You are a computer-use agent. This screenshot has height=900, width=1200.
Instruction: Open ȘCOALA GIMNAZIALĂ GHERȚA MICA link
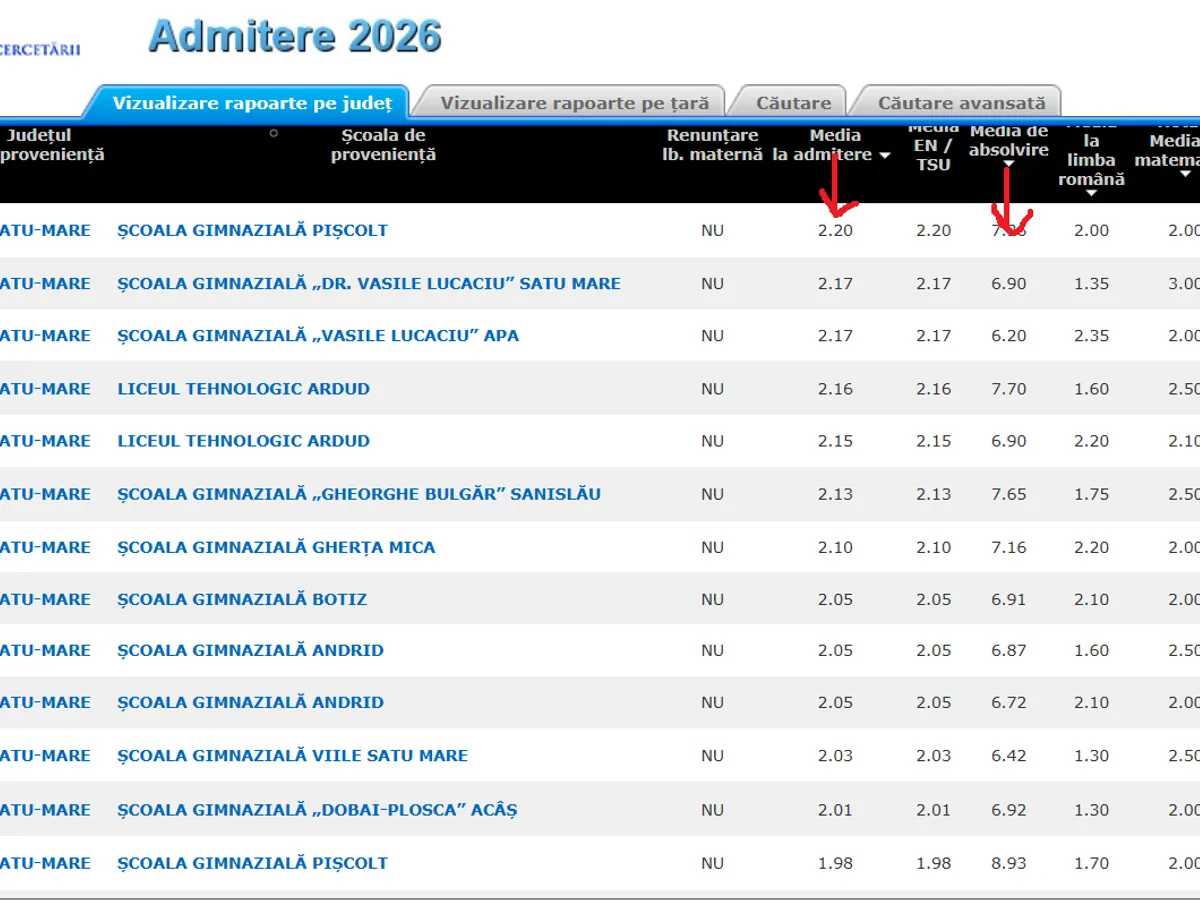click(x=276, y=547)
